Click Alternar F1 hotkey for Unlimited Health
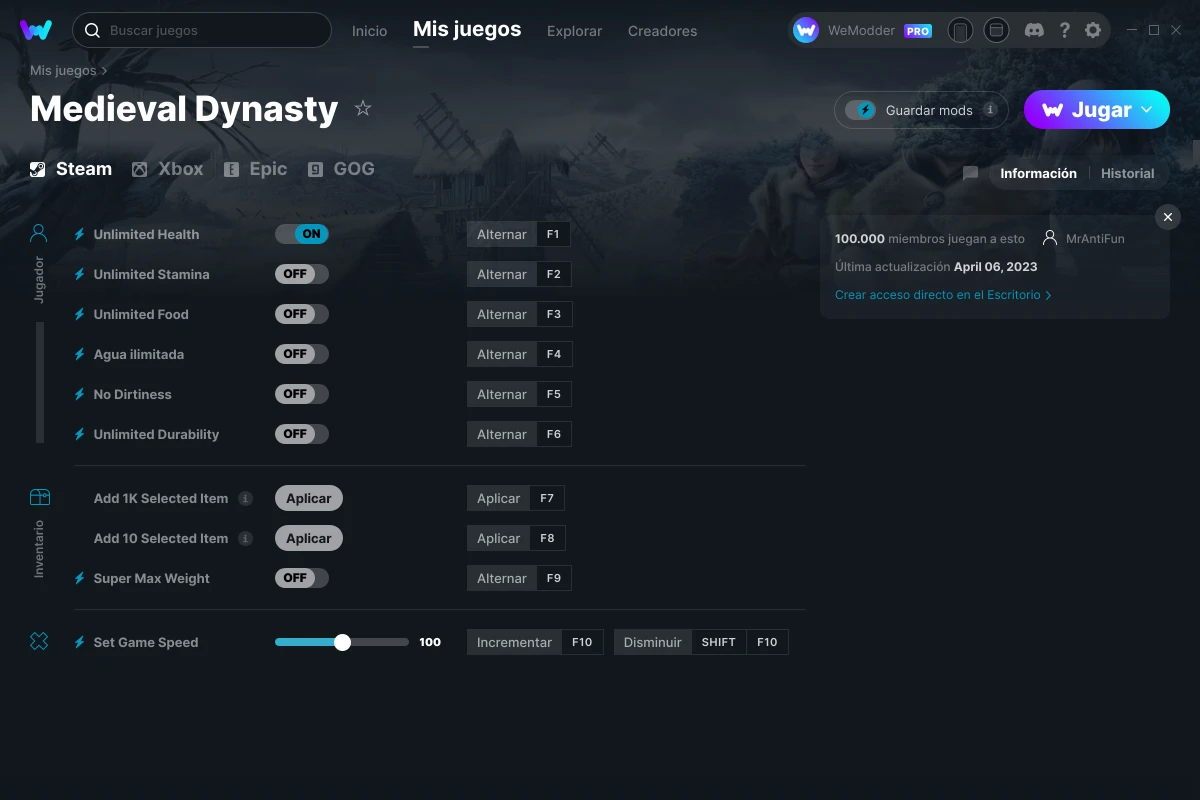The image size is (1200, 800). 519,234
